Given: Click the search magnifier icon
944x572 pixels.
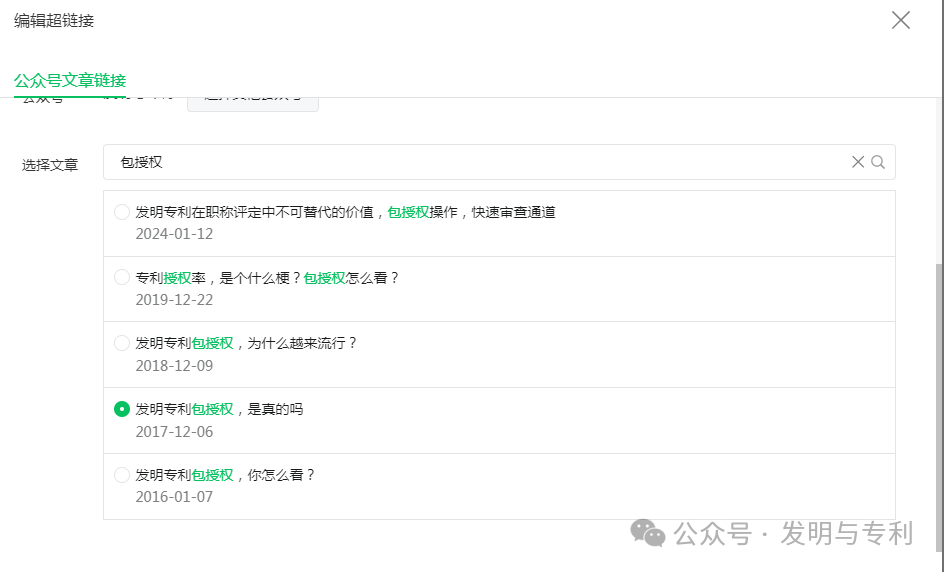Looking at the screenshot, I should [878, 162].
